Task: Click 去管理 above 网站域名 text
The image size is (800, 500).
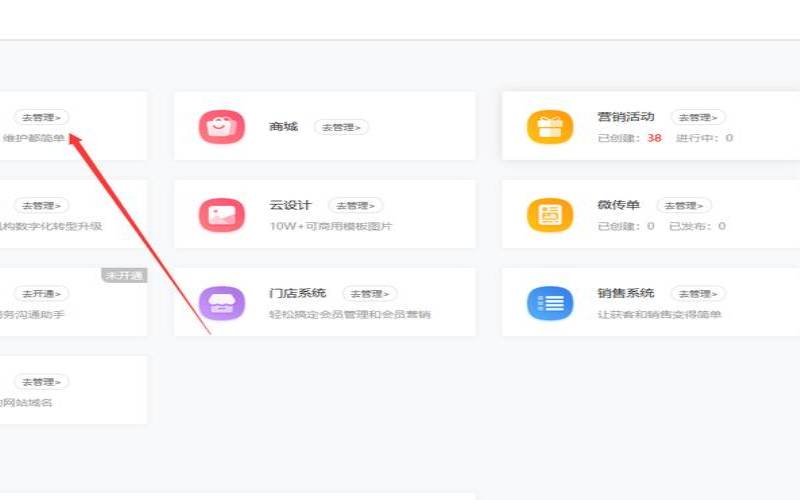Action: tap(41, 382)
